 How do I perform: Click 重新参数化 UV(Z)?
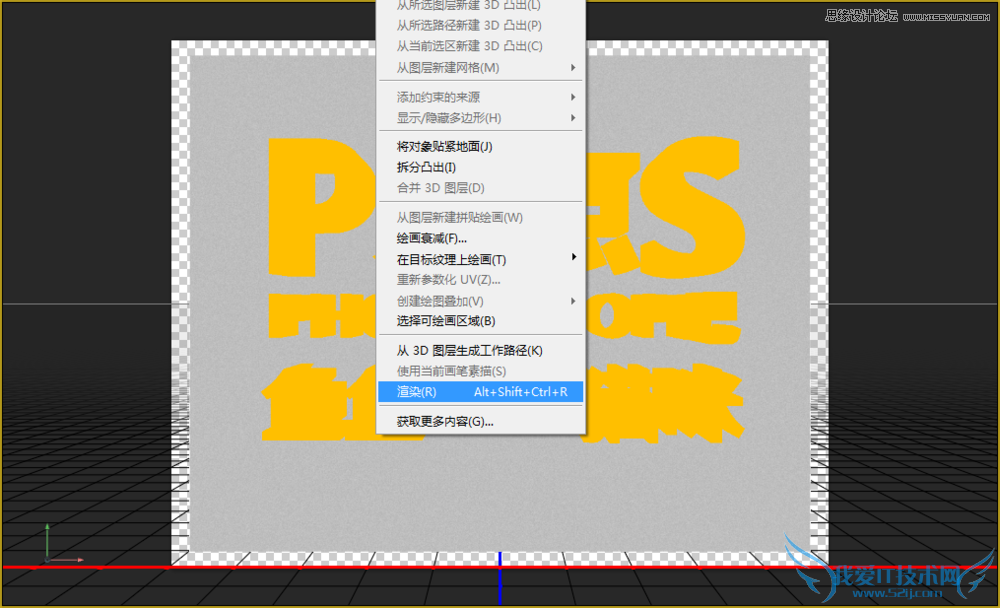(x=444, y=279)
